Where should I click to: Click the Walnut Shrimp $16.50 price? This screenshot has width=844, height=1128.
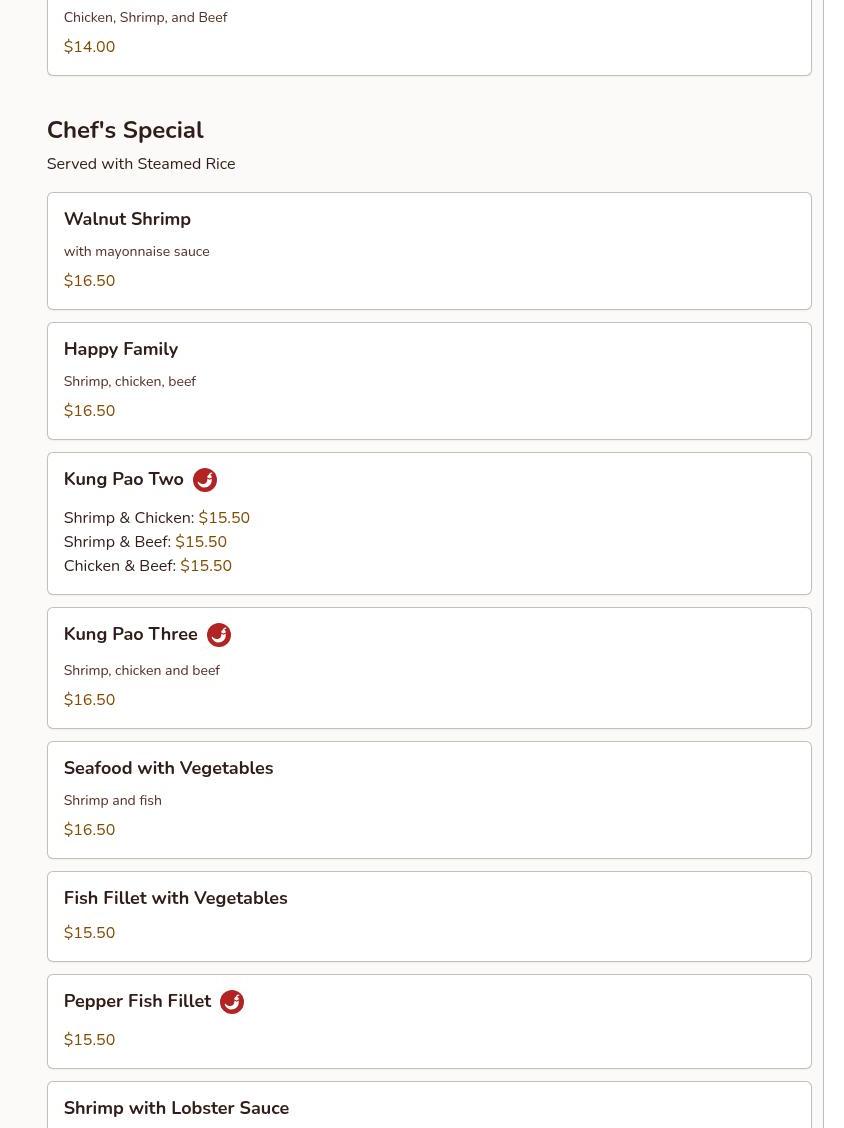coord(89,281)
